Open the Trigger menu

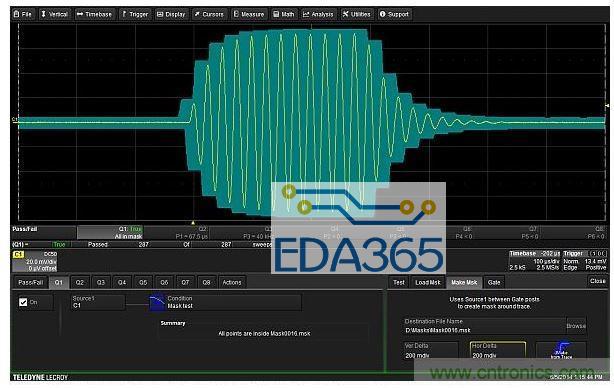point(134,14)
